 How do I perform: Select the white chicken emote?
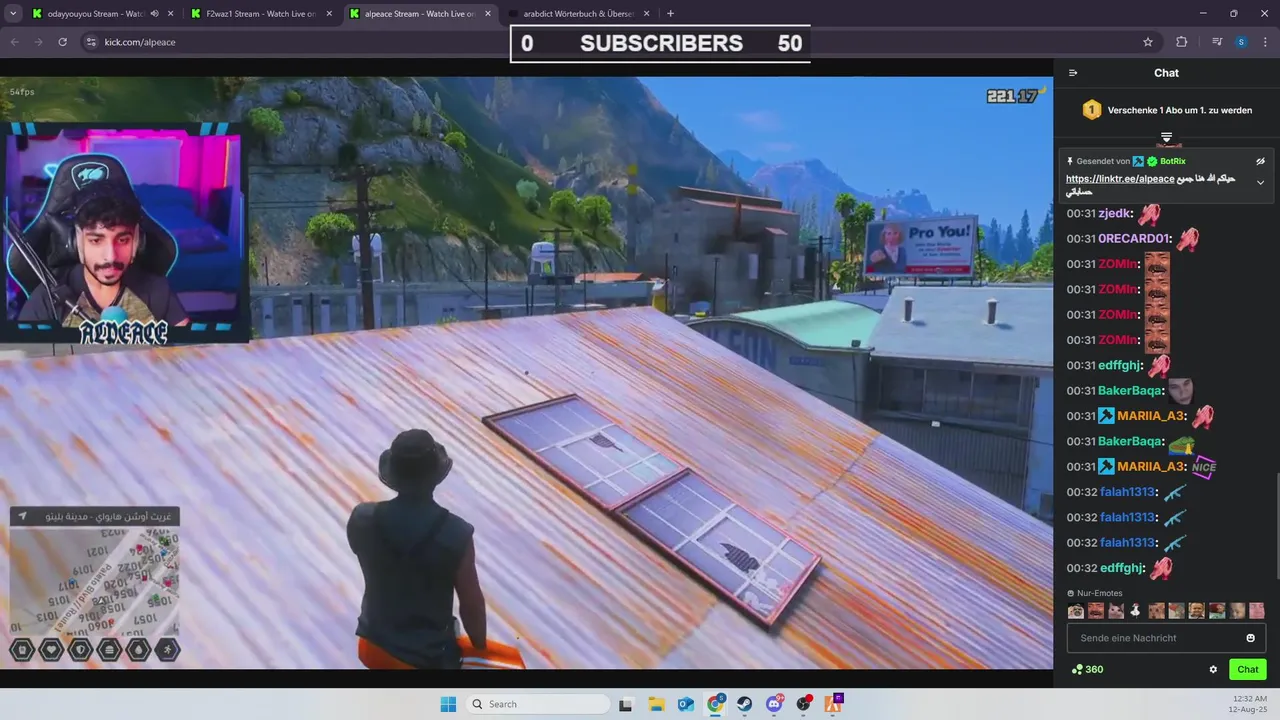tap(1135, 611)
